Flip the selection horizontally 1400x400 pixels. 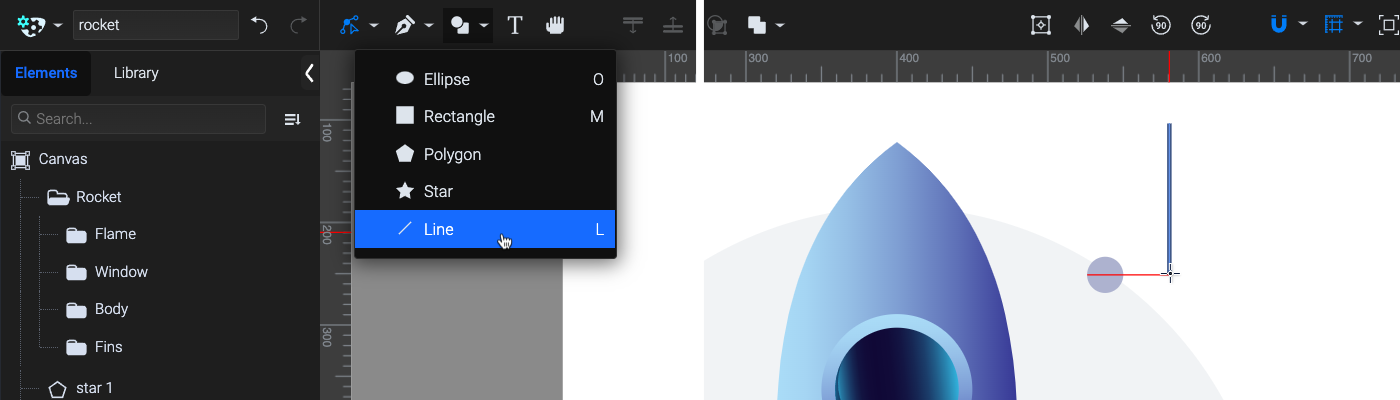pyautogui.click(x=1081, y=25)
